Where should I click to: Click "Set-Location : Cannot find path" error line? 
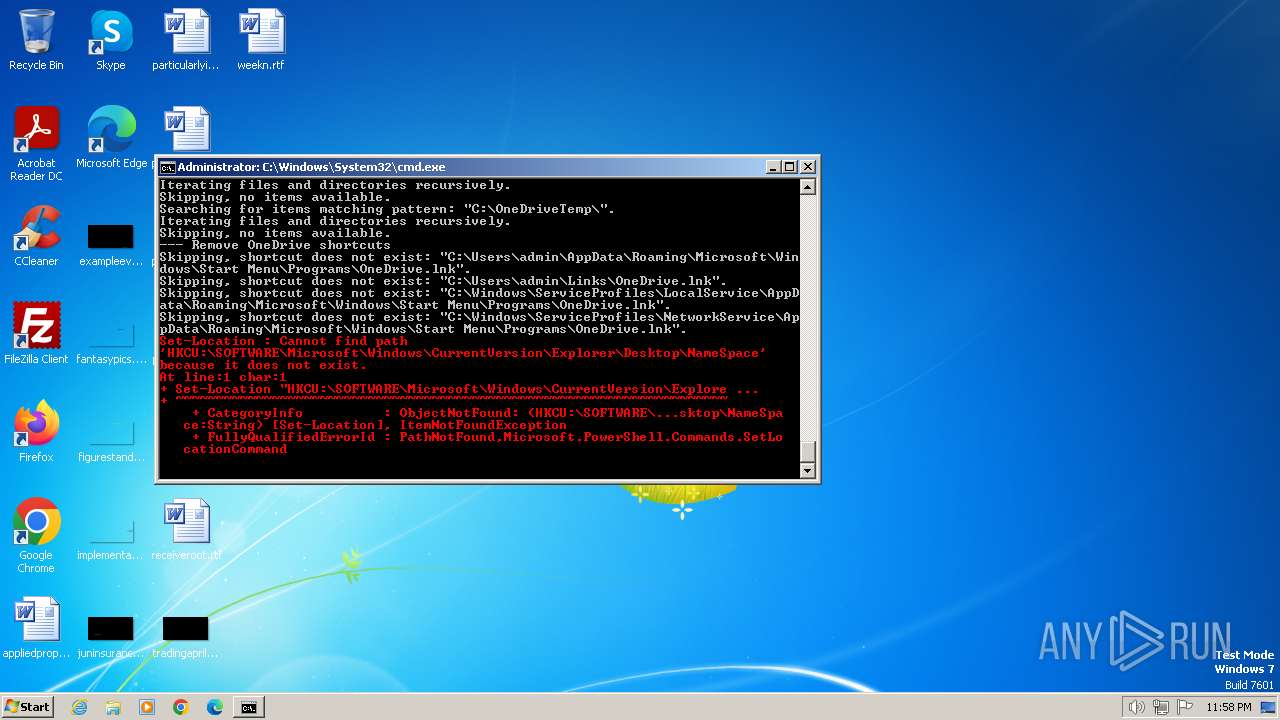[283, 341]
